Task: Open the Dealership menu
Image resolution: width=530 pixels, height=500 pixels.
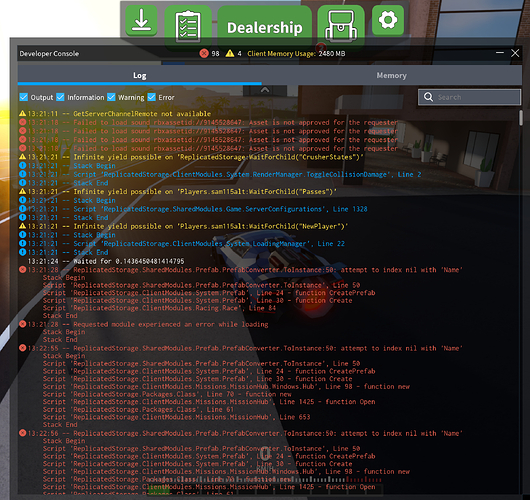Action: point(265,27)
